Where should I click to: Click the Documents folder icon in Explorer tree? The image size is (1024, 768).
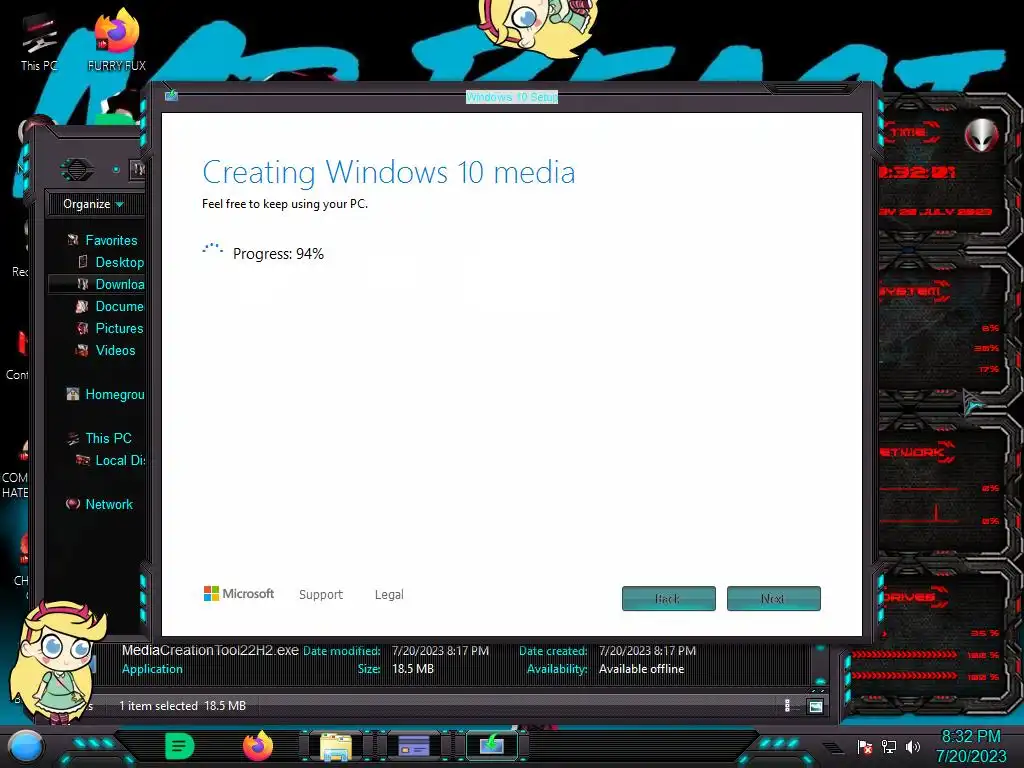click(82, 306)
